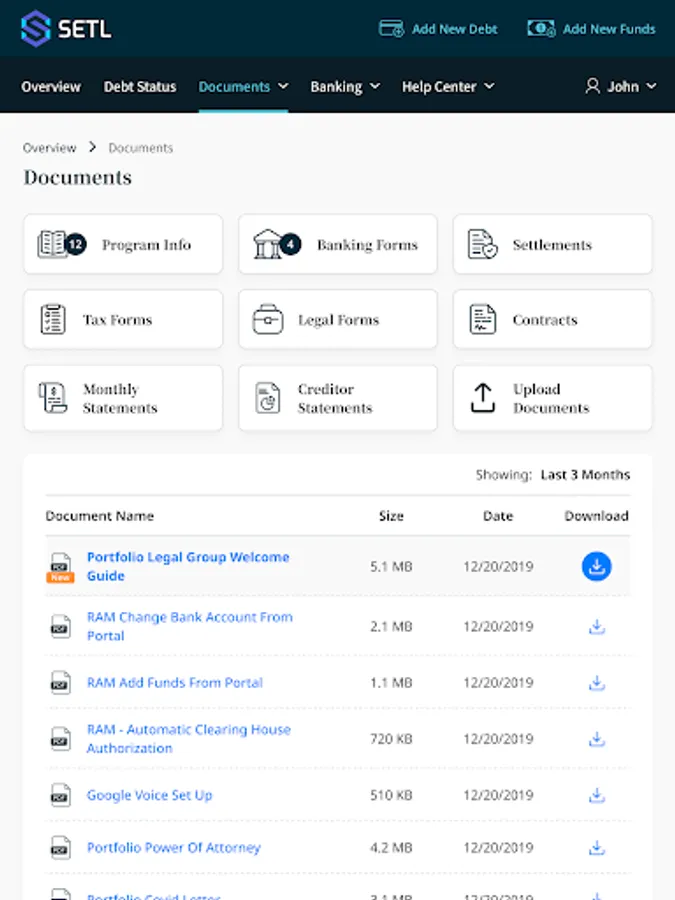This screenshot has width=675, height=900.
Task: Click the 720 KB size value
Action: click(x=391, y=739)
